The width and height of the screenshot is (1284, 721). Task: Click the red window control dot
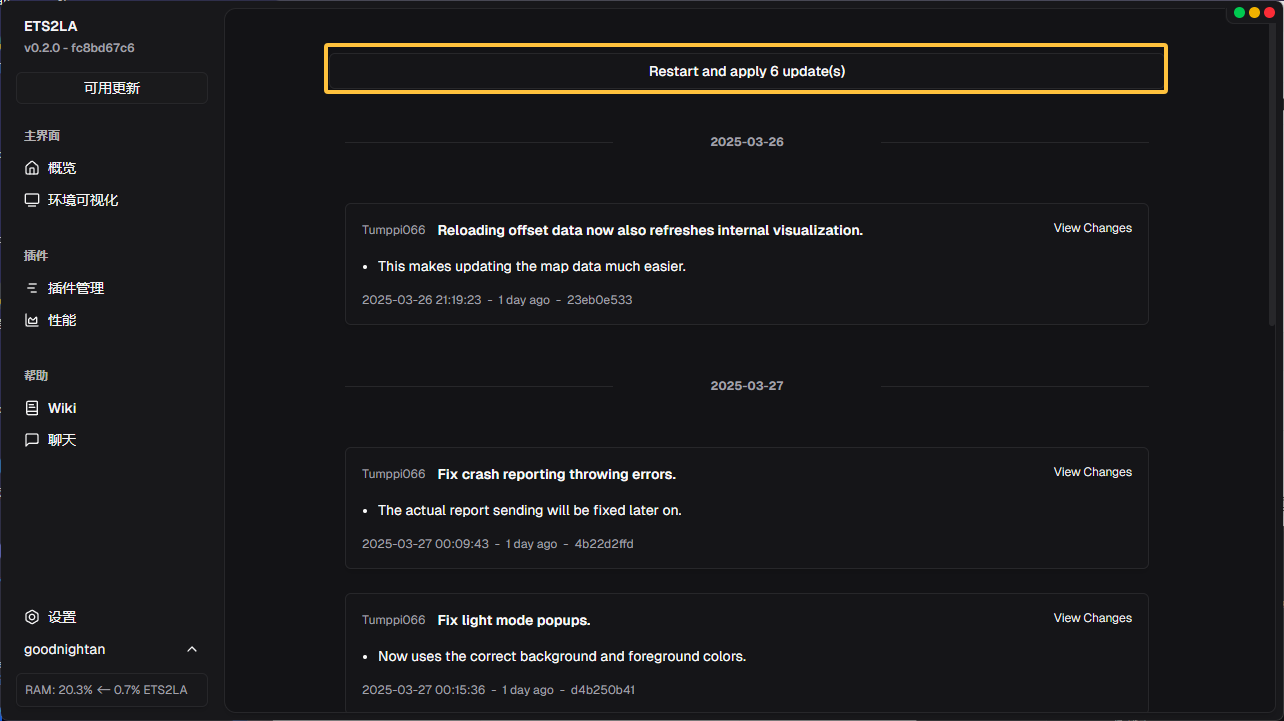click(1269, 13)
